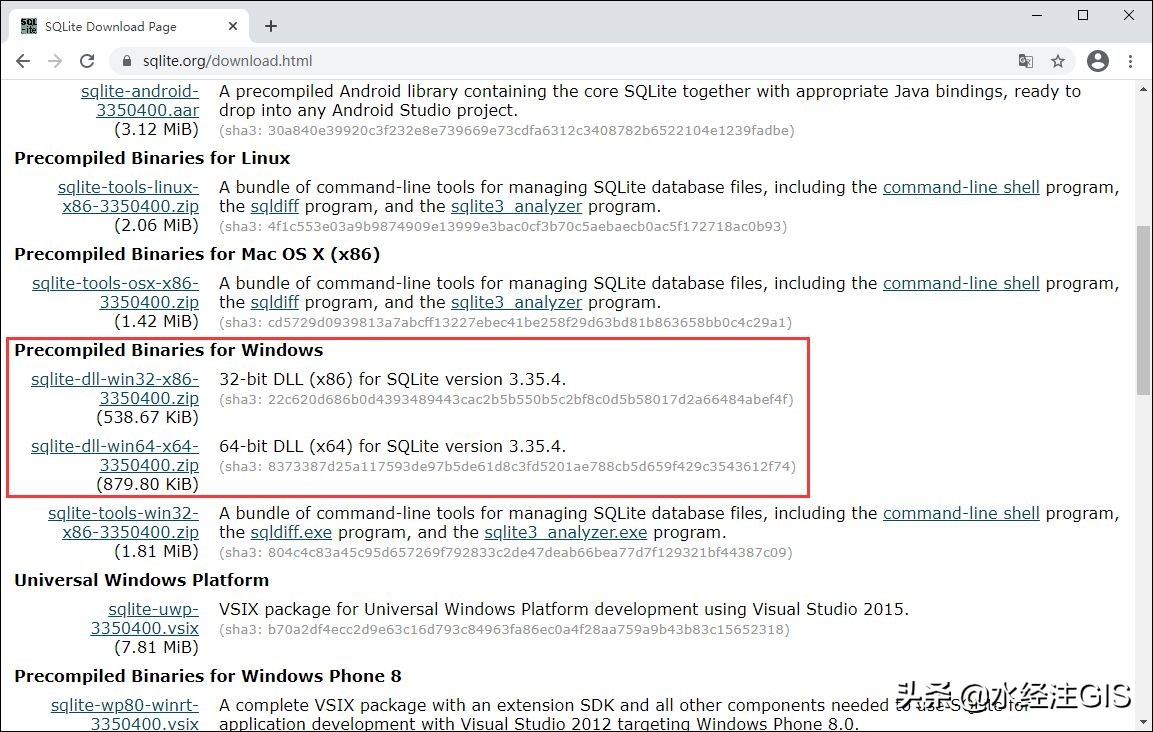
Task: Open the sqlite-wp80-winrt-3350400.vsix link
Action: 125,714
